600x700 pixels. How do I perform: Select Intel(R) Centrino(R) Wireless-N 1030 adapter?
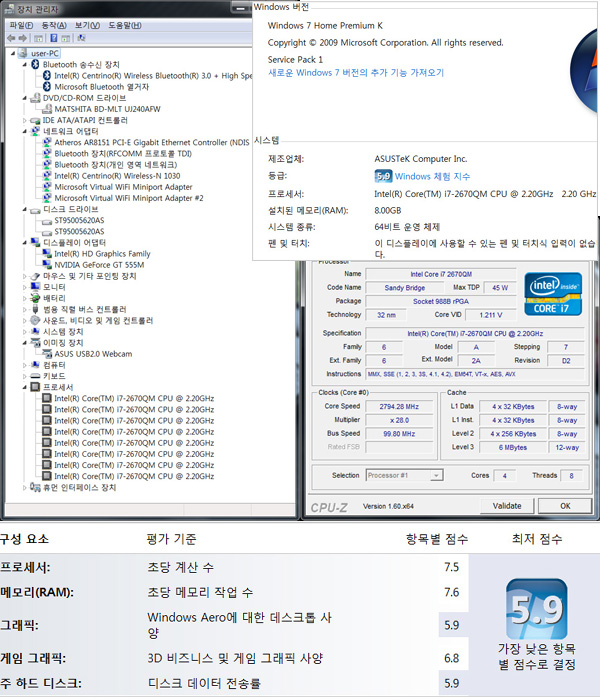pos(117,176)
